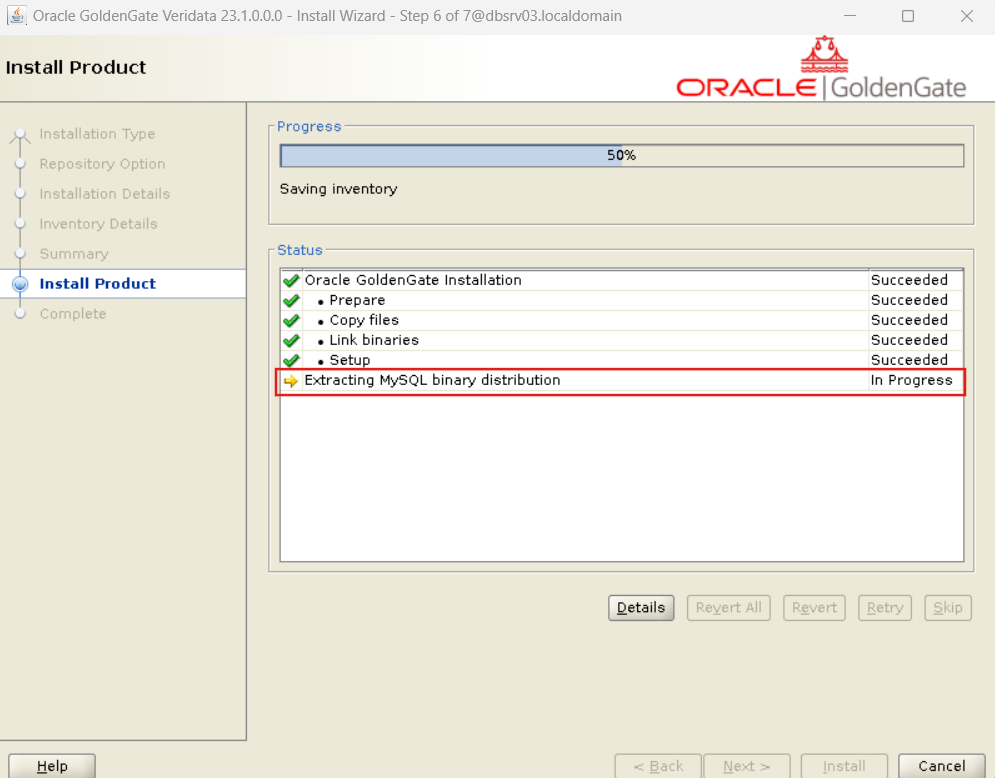Image resolution: width=995 pixels, height=778 pixels.
Task: Click the Revert button
Action: pos(814,608)
